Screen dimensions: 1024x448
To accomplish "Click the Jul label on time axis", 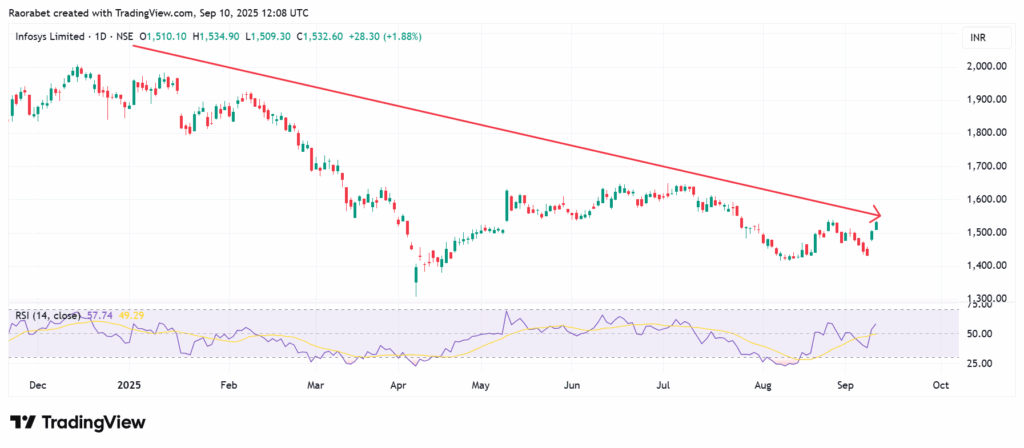I will coord(664,385).
